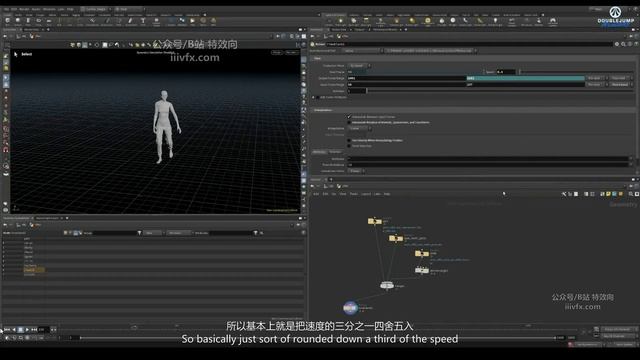
Task: Stop playback in playbar
Action: tap(20, 329)
